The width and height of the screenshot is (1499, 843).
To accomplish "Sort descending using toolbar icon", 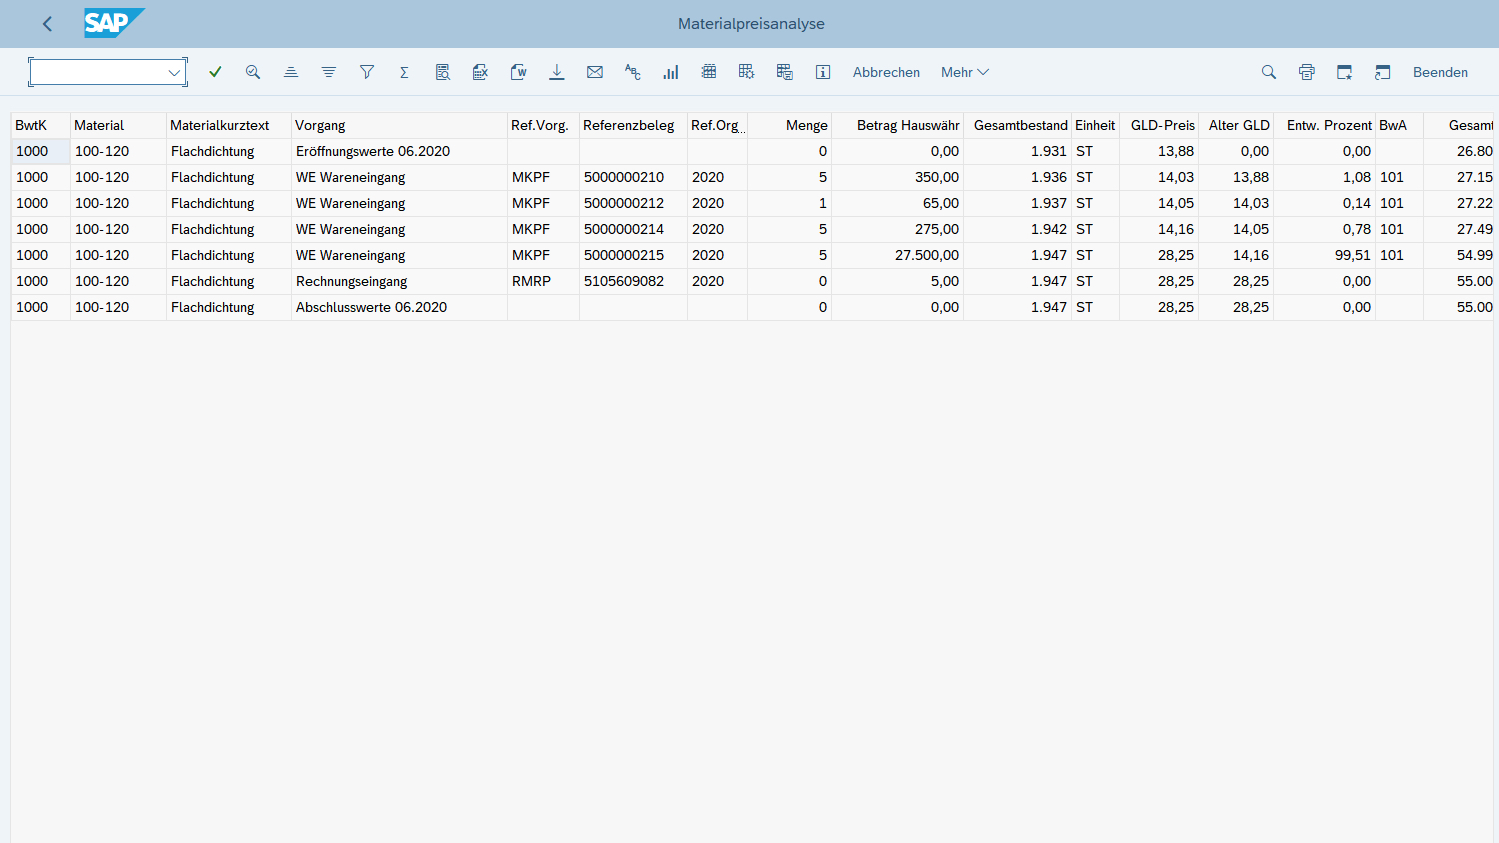I will point(329,72).
